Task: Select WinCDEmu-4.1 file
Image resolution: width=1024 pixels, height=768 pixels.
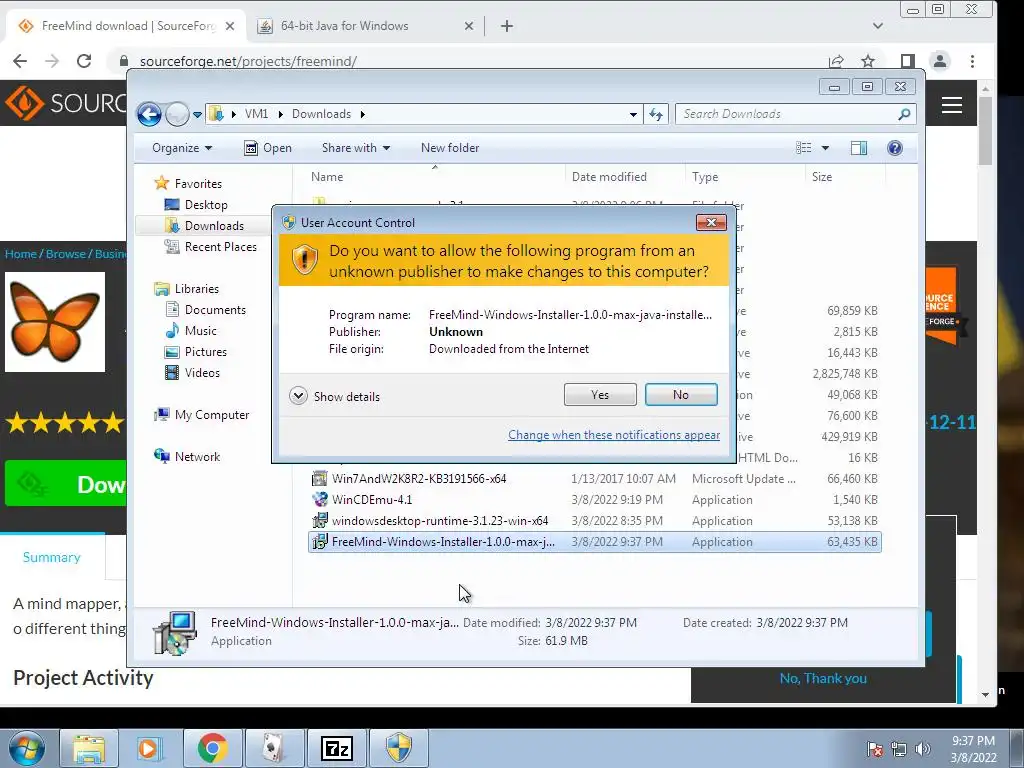Action: pos(594,500)
